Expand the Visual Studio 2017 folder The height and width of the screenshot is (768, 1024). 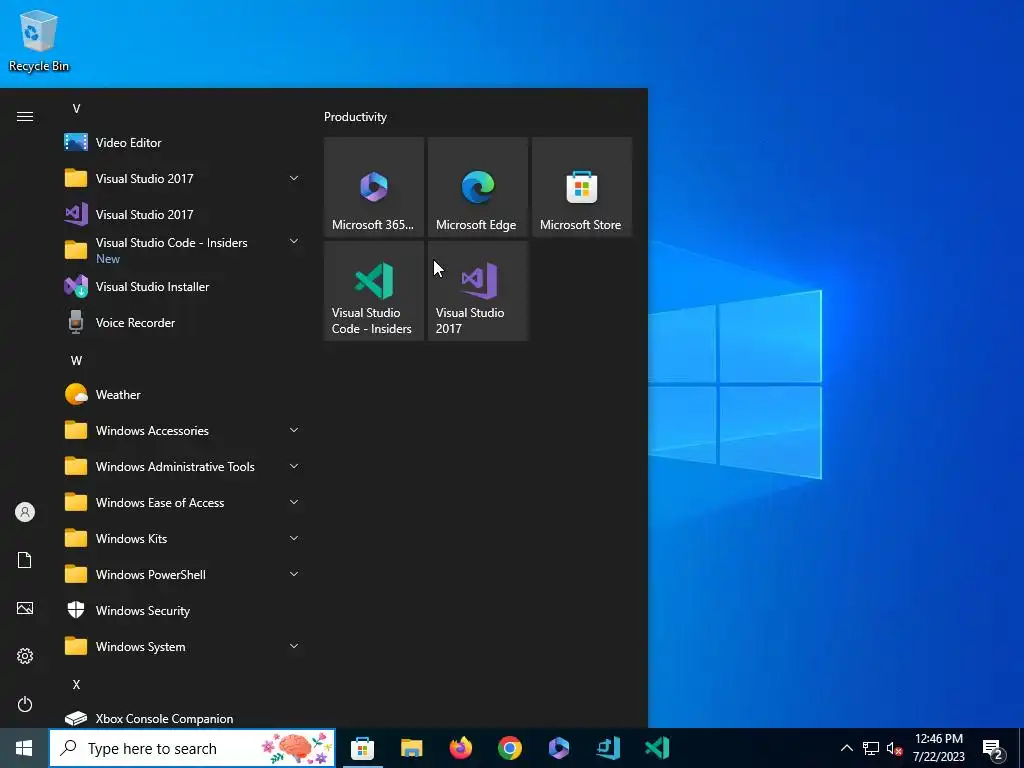tap(294, 178)
